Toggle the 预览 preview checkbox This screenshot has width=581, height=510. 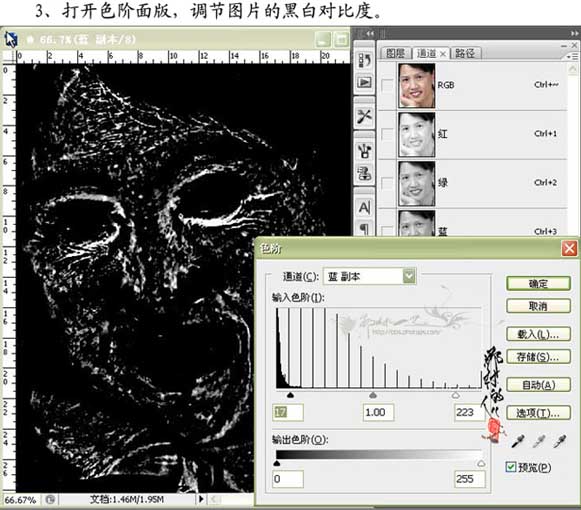[x=511, y=467]
